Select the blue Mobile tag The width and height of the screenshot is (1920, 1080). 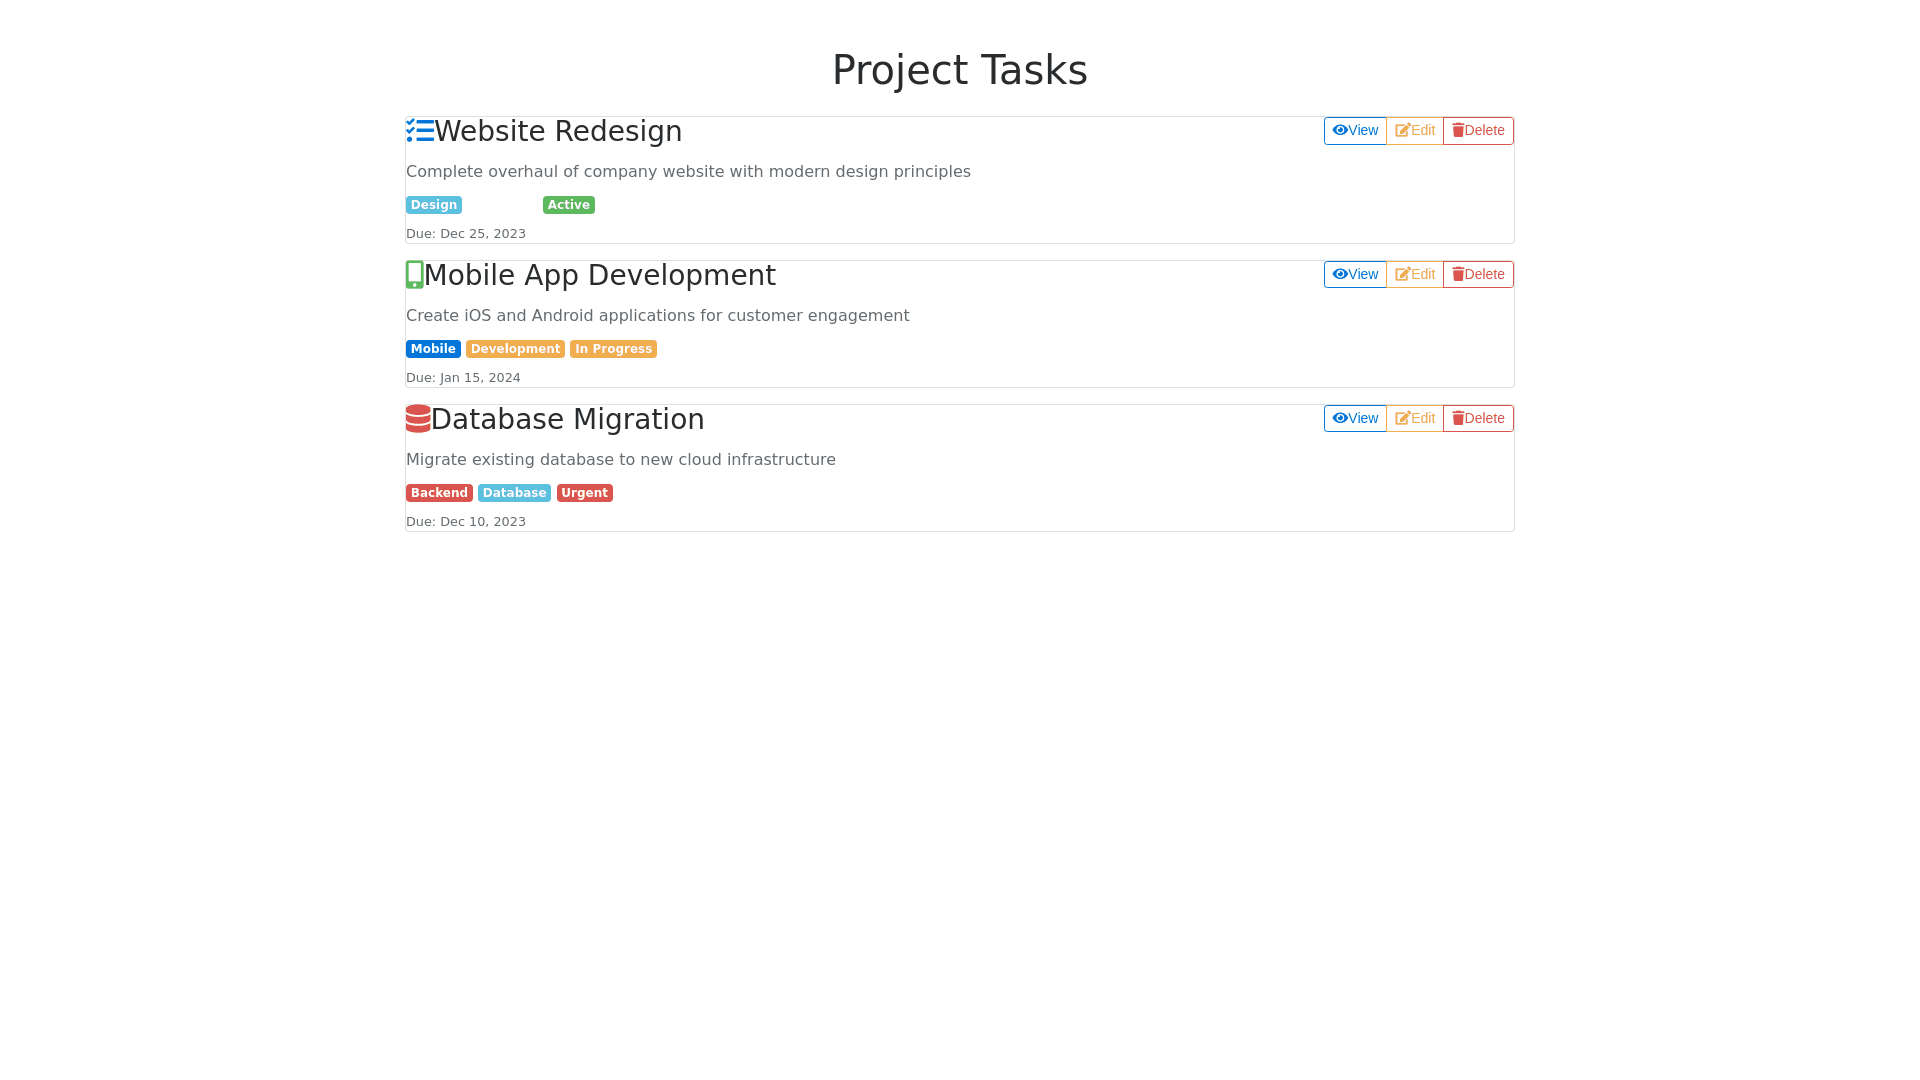tap(433, 349)
